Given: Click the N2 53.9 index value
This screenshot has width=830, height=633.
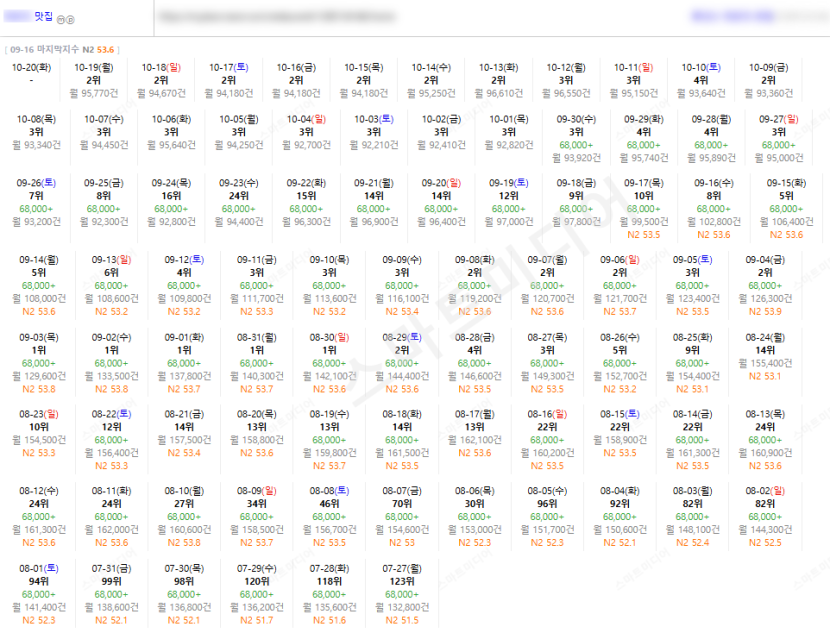Looking at the screenshot, I should pyautogui.click(x=765, y=312).
